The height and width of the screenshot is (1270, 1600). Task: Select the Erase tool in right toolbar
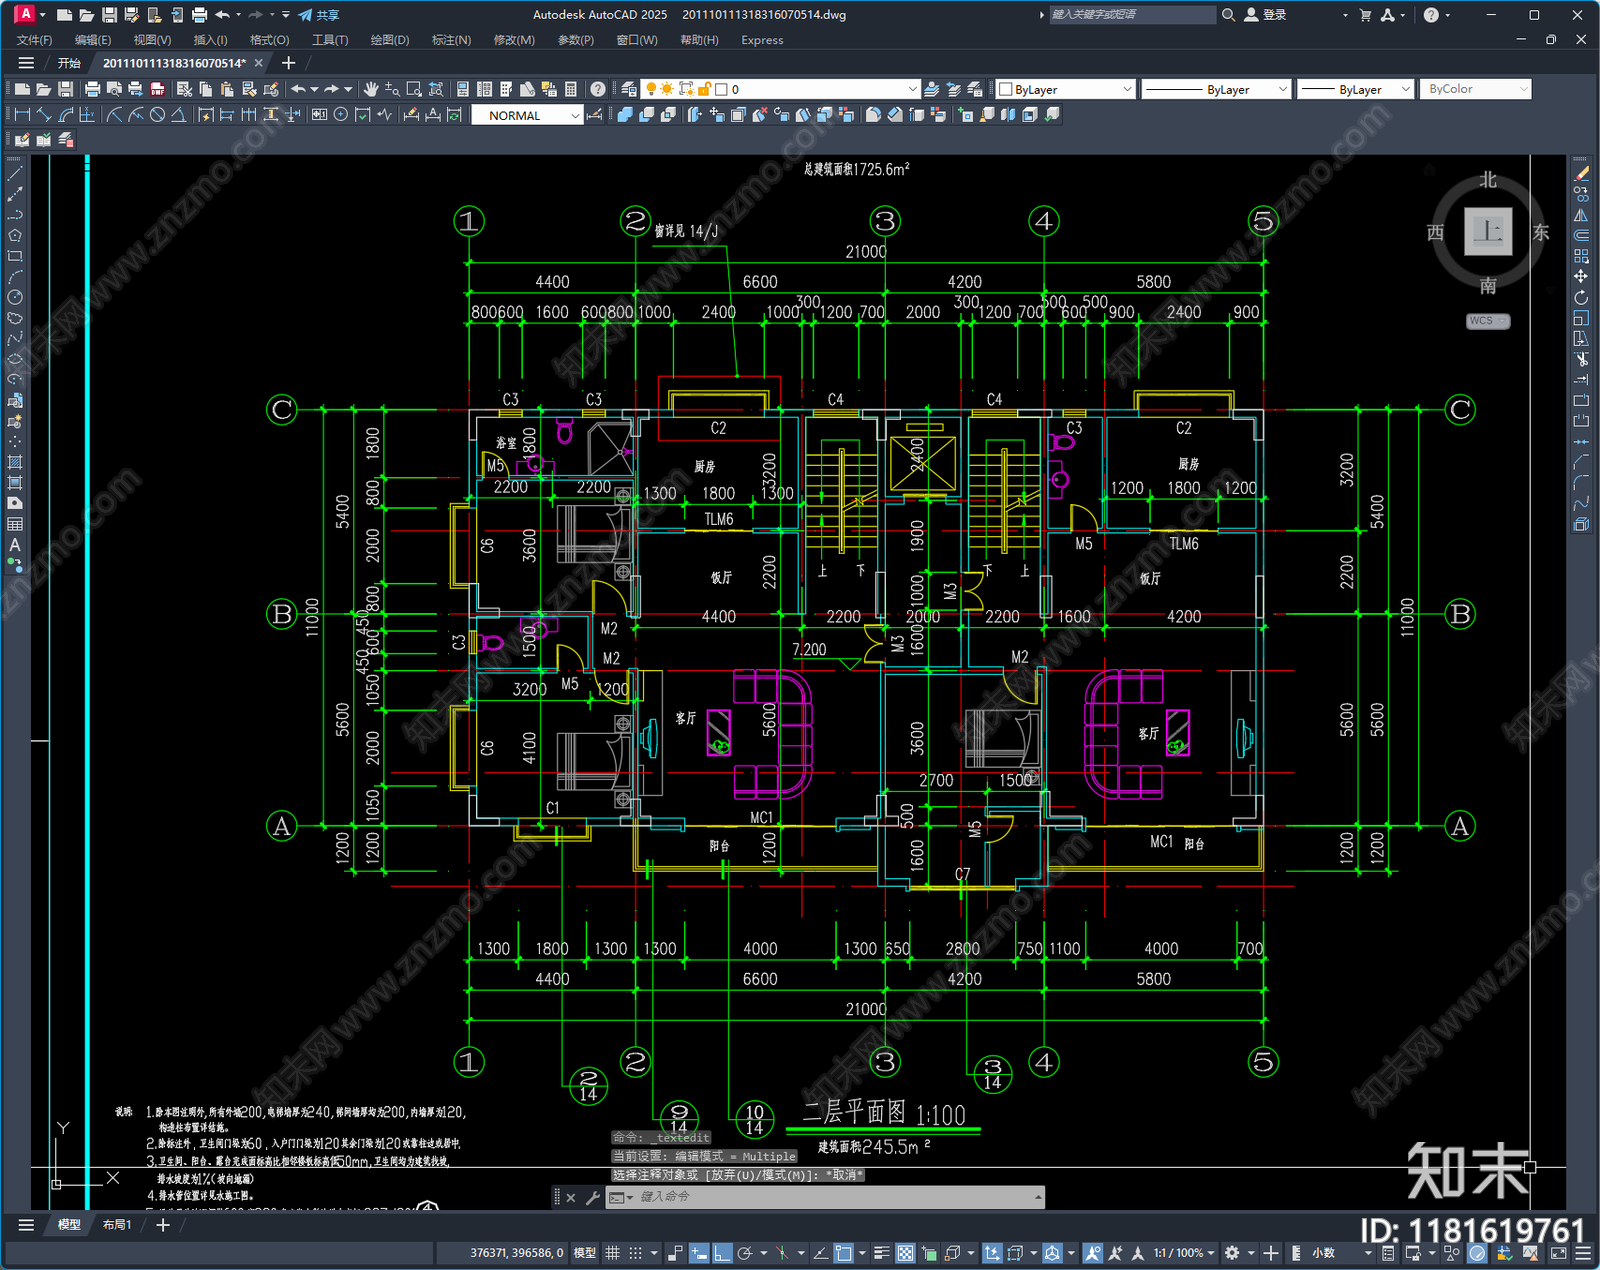(1581, 174)
